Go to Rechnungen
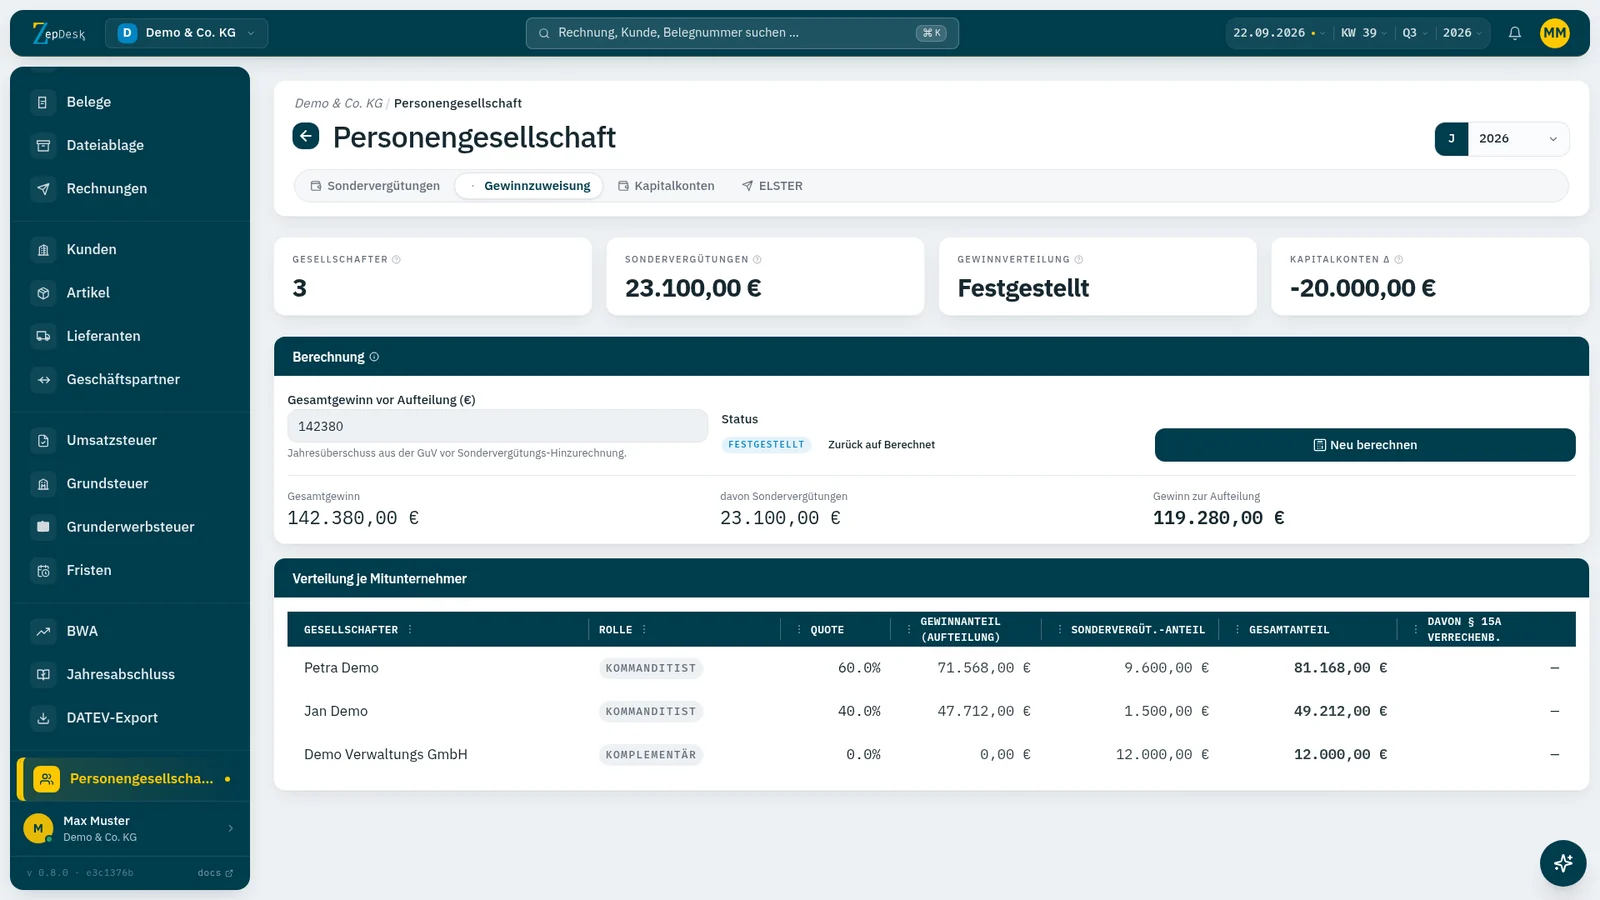1600x900 pixels. [130, 189]
